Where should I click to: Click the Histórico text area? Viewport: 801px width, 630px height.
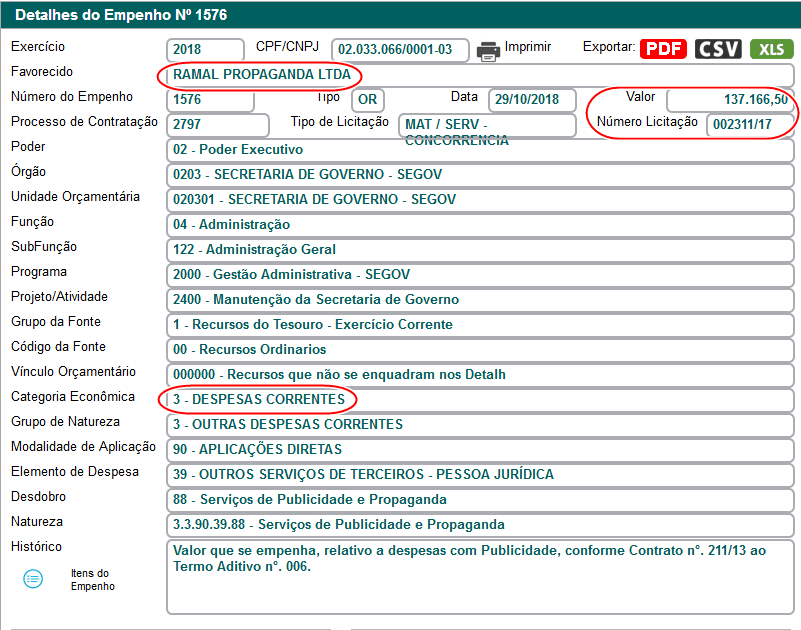click(480, 577)
